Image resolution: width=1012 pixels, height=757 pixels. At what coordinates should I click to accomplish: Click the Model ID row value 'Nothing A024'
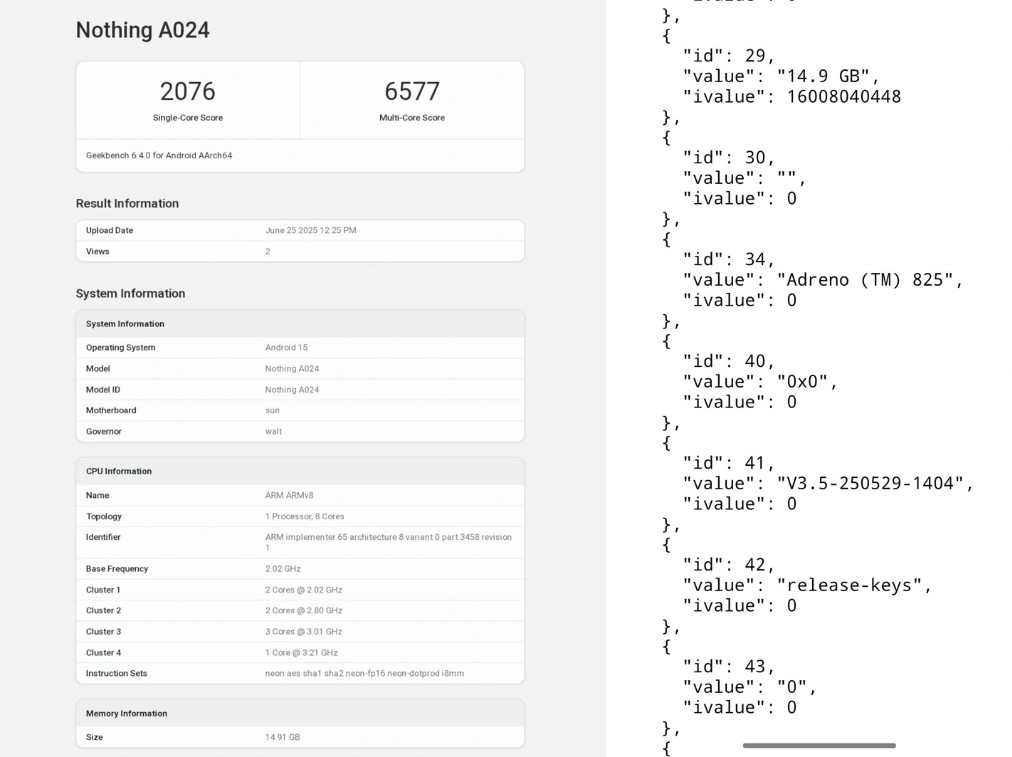(x=292, y=390)
